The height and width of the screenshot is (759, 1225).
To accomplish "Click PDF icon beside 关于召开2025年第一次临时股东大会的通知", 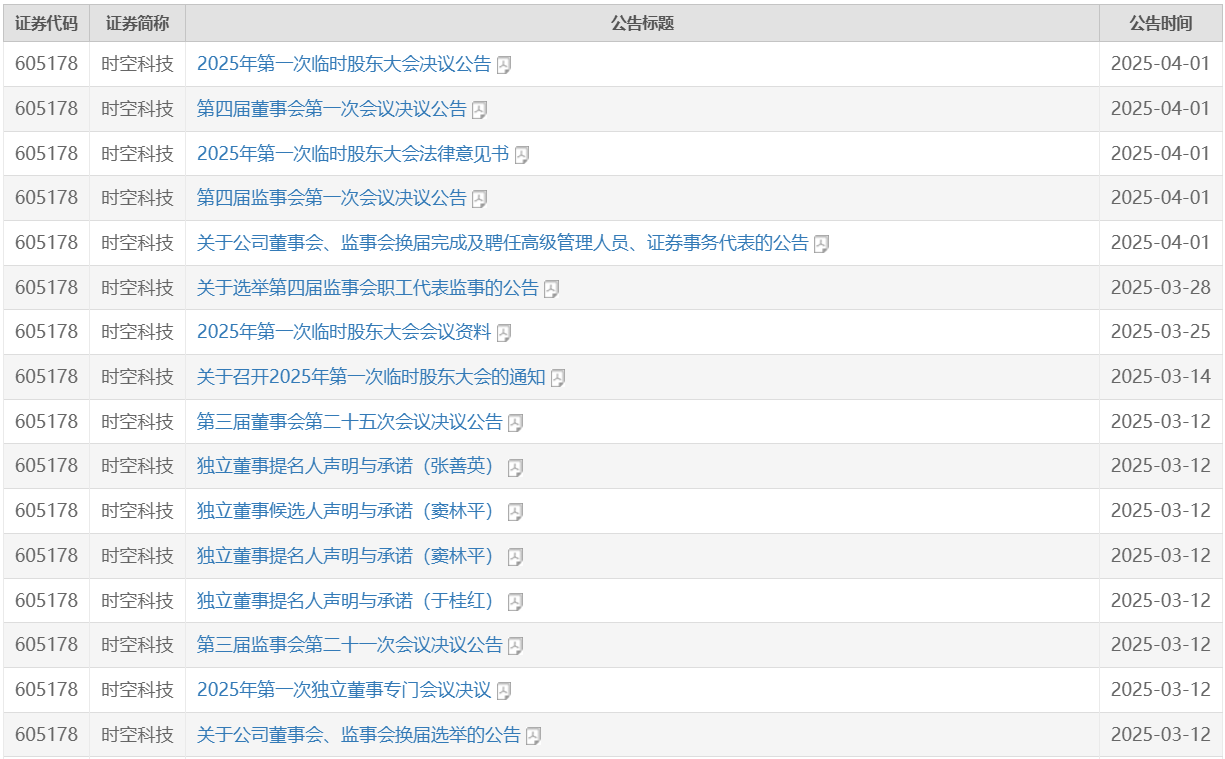I will (x=558, y=378).
